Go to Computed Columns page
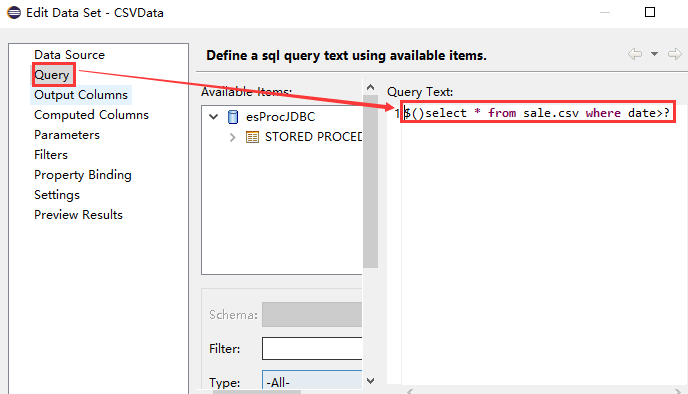This screenshot has height=394, width=688. point(91,115)
